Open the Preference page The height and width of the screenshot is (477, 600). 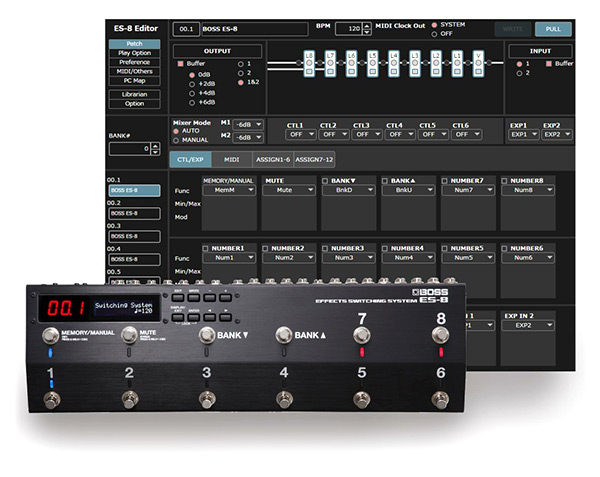pos(134,62)
